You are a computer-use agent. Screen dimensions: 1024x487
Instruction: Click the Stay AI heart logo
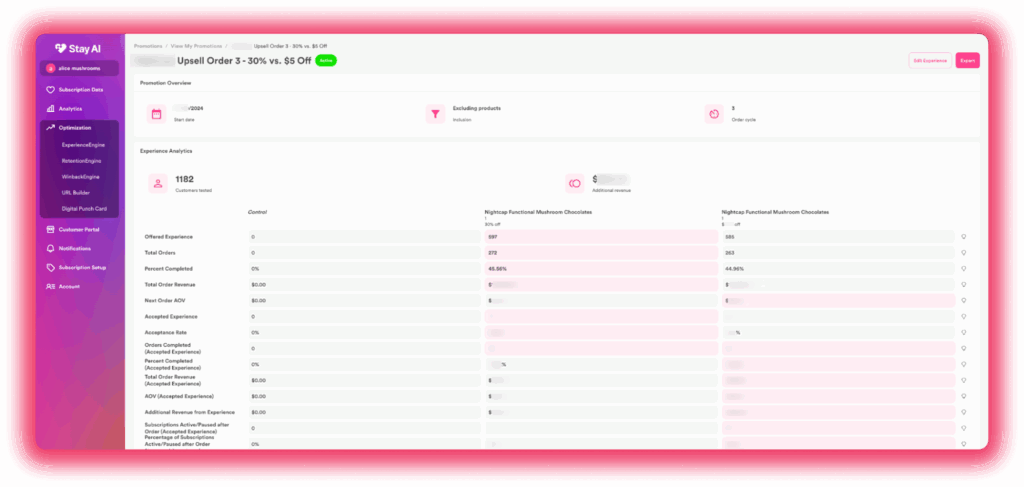pos(61,48)
